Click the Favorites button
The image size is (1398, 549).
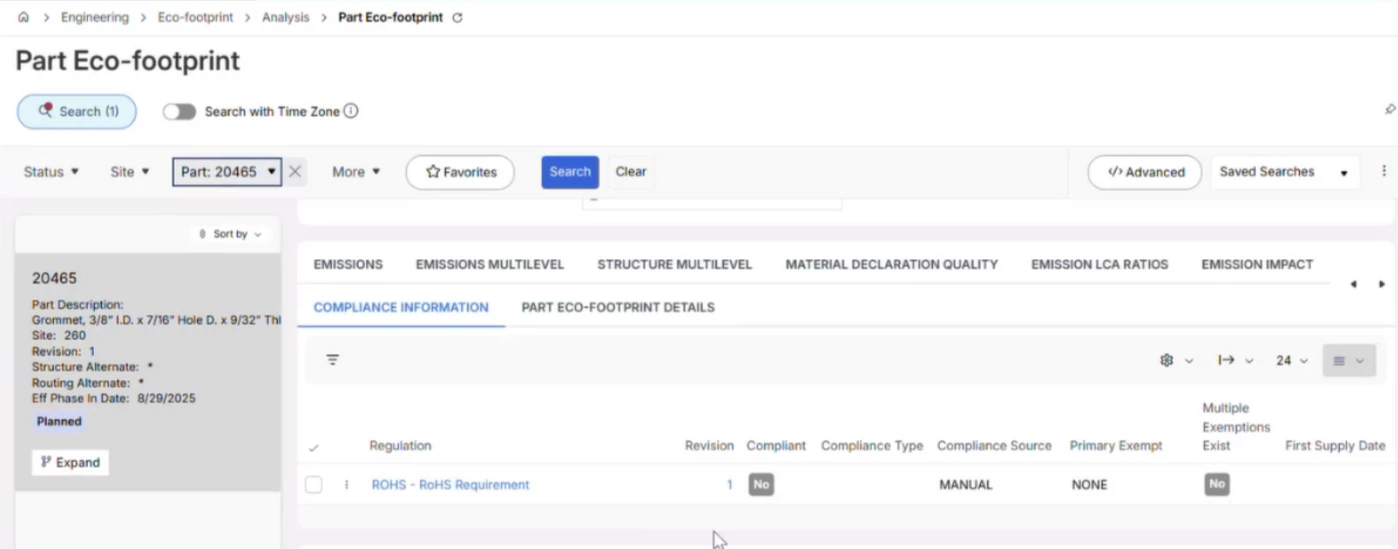460,172
